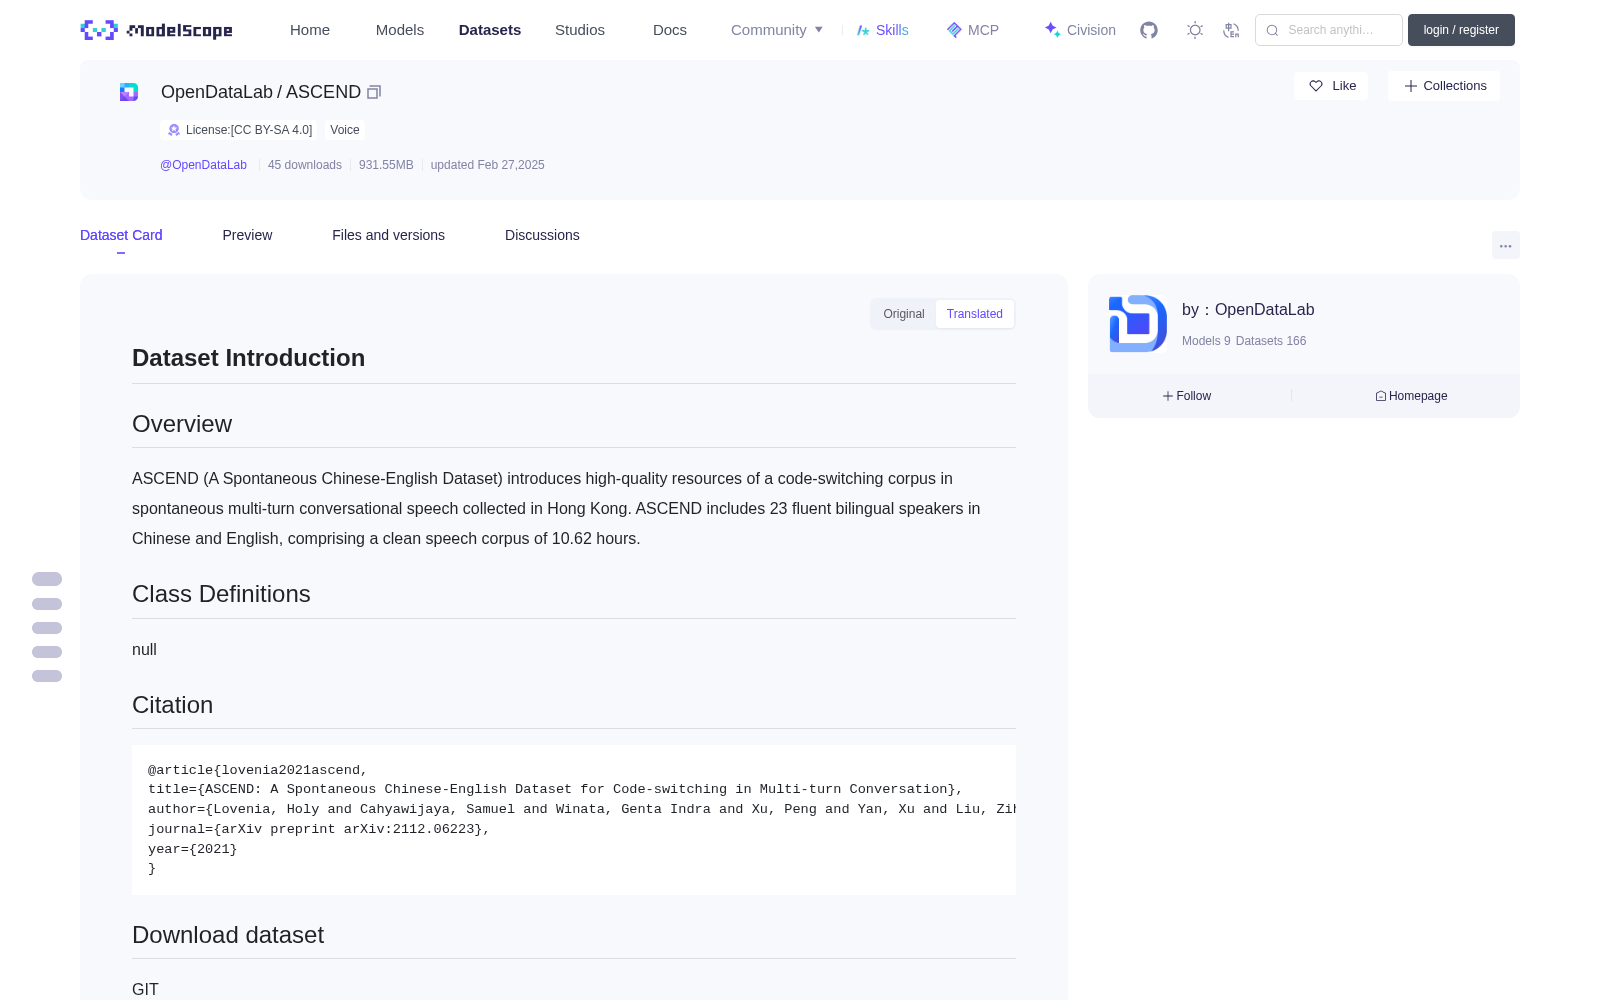Click the plus icon on Collections

point(1411,86)
